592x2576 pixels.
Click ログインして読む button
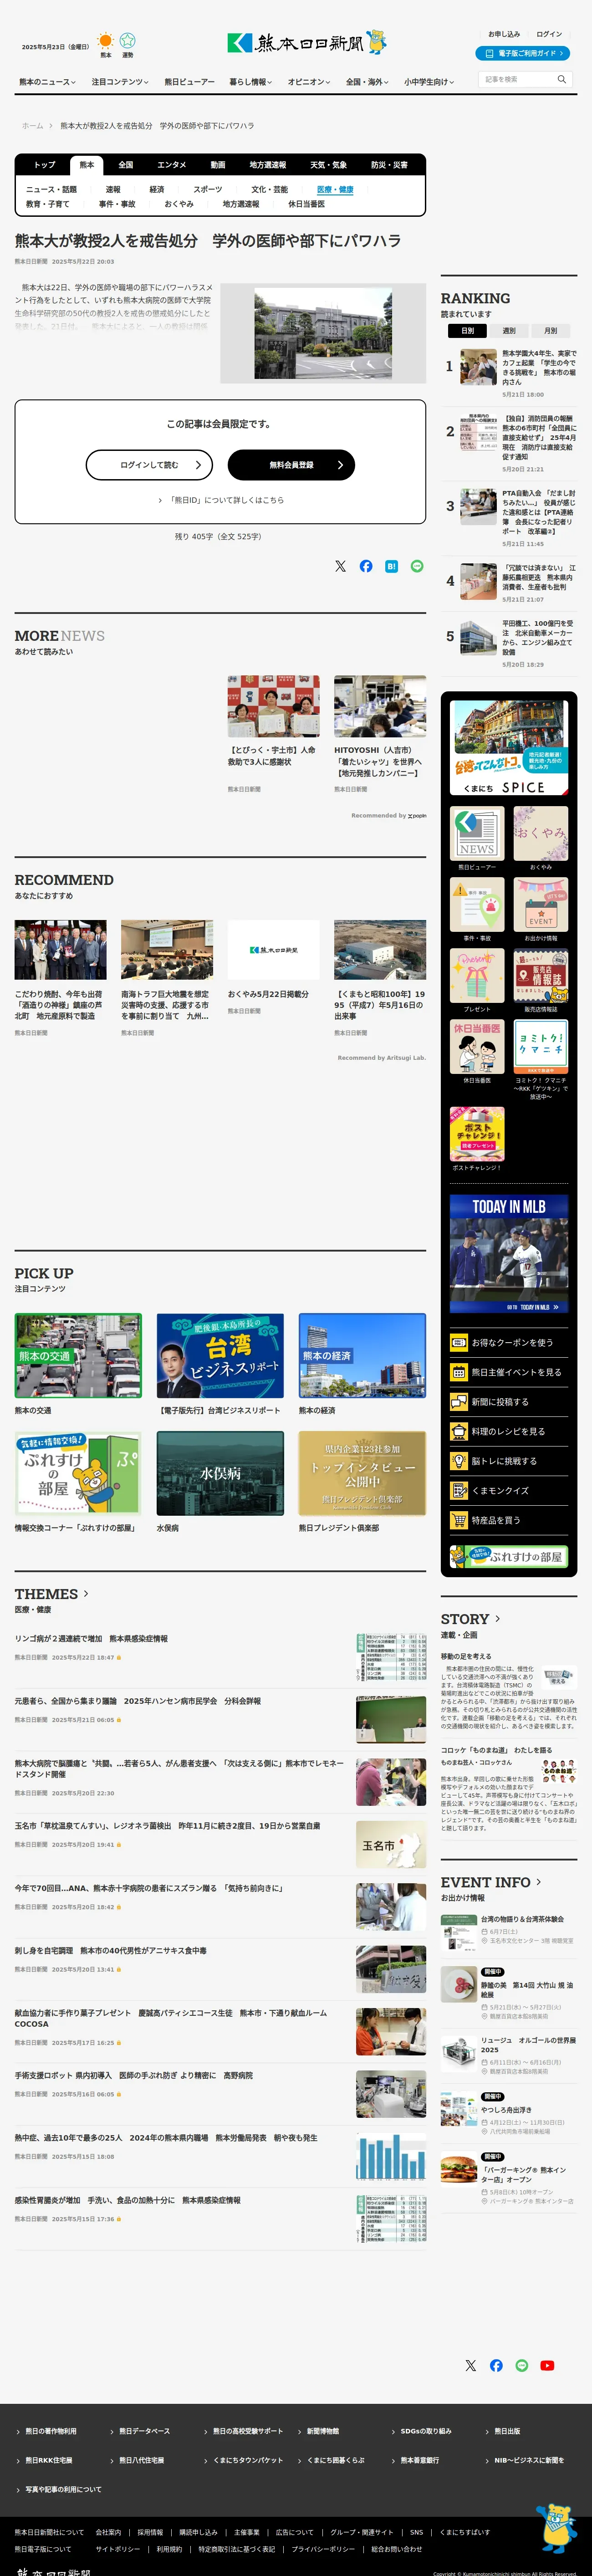coord(150,465)
